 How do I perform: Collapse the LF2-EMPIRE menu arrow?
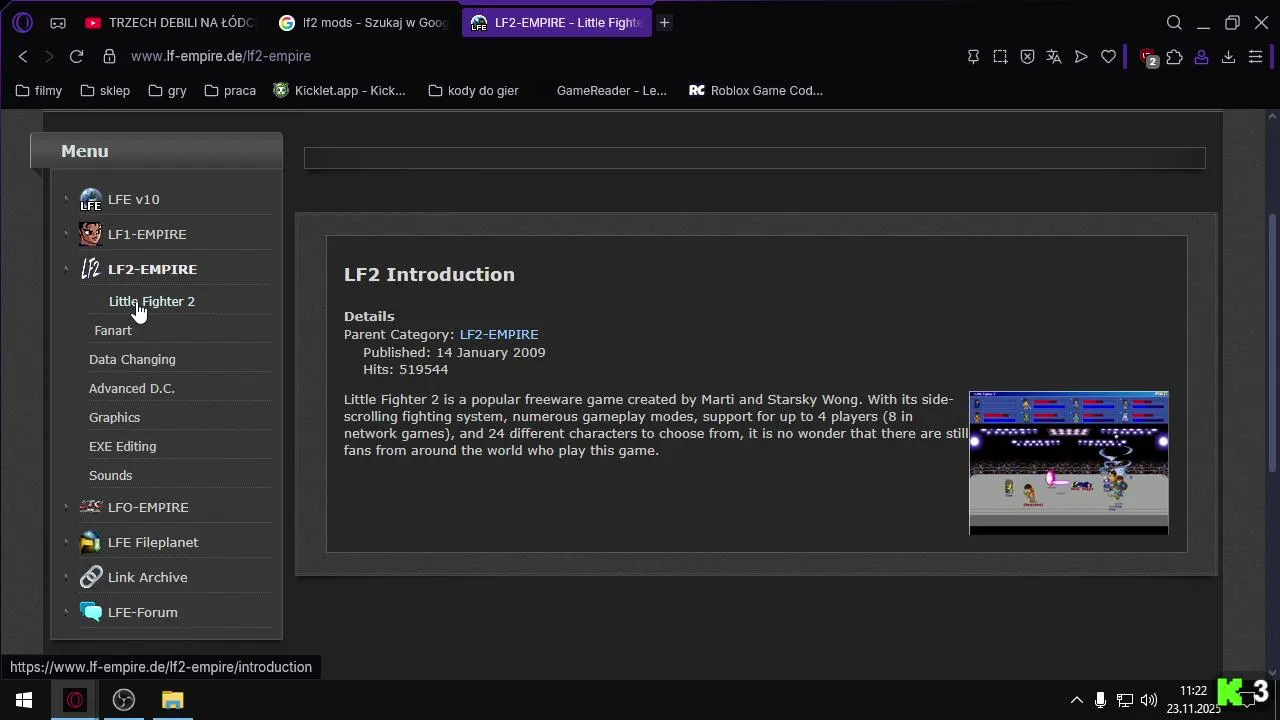66,268
